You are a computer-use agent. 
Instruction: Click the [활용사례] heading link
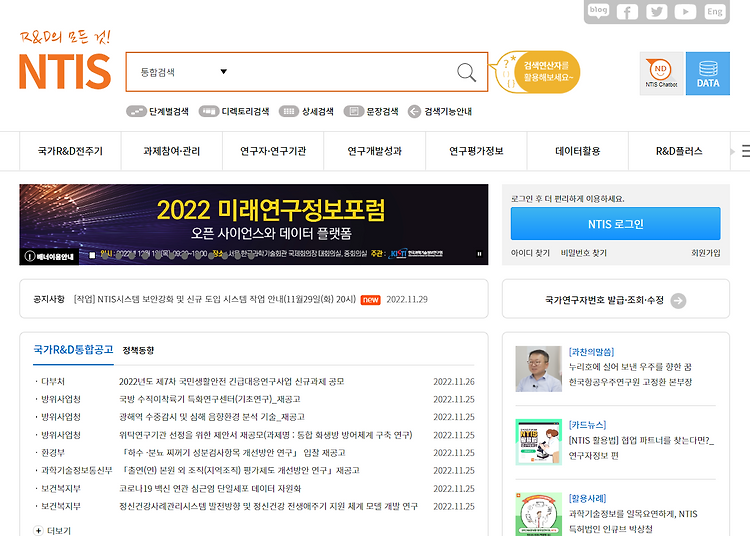coord(587,498)
